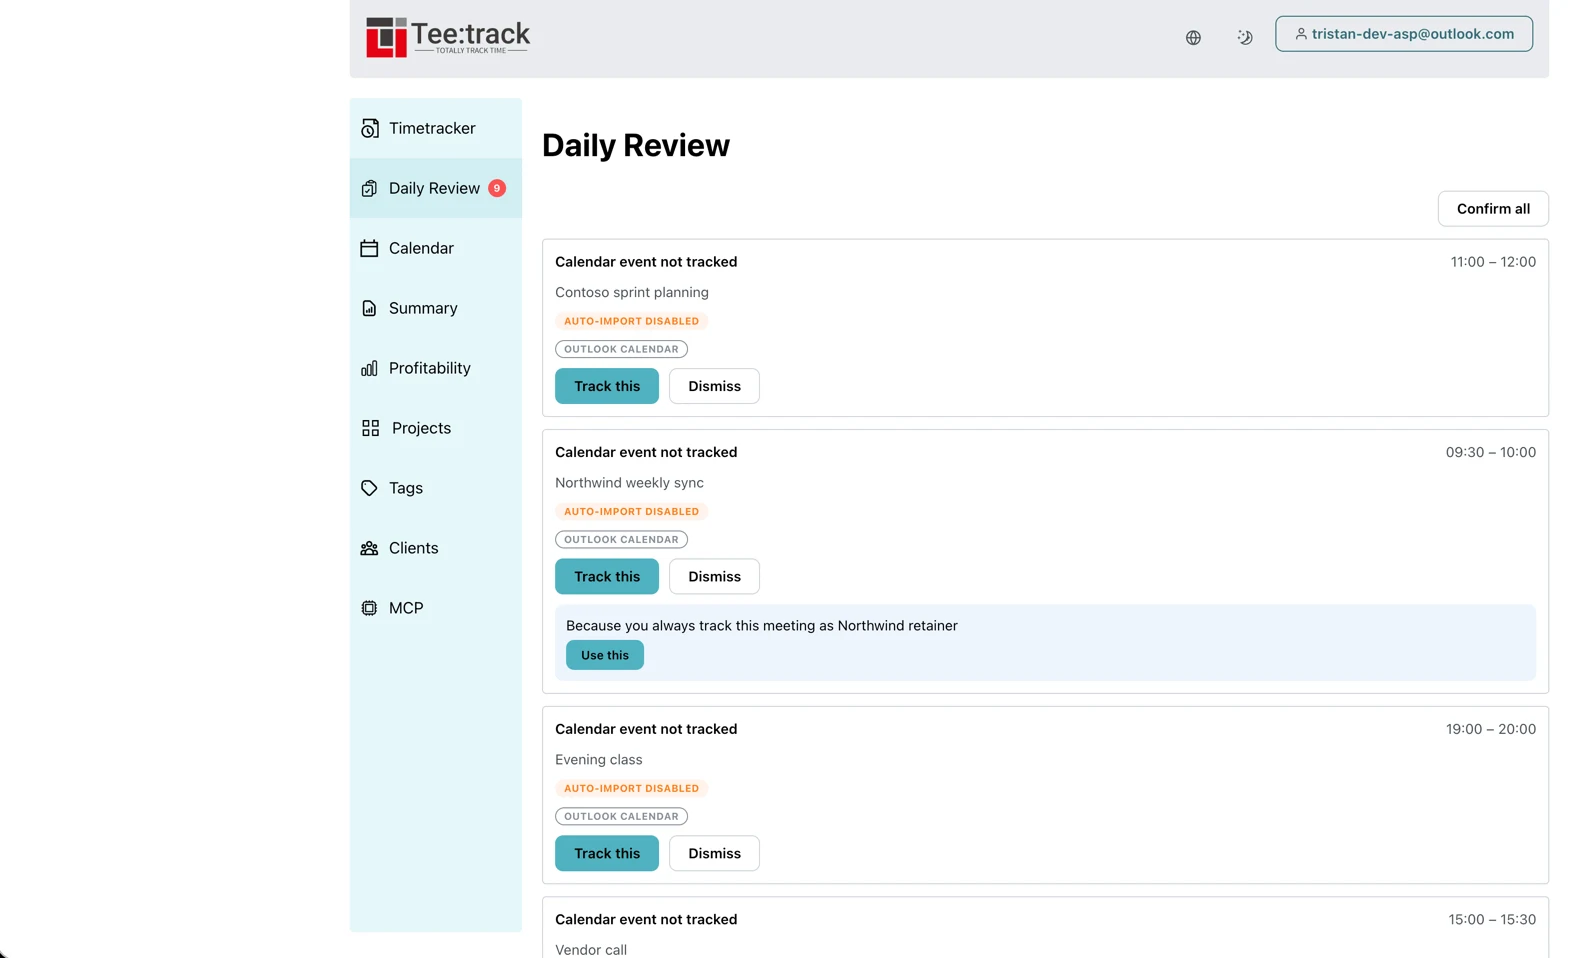
Task: Click the Tee:track logo
Action: pos(448,37)
